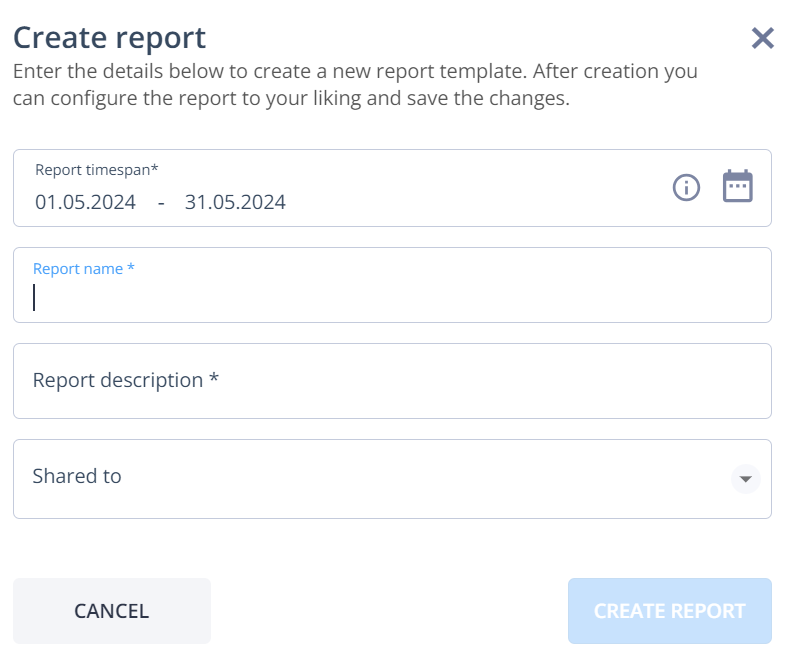
Task: Click the CANCEL button
Action: [x=112, y=611]
